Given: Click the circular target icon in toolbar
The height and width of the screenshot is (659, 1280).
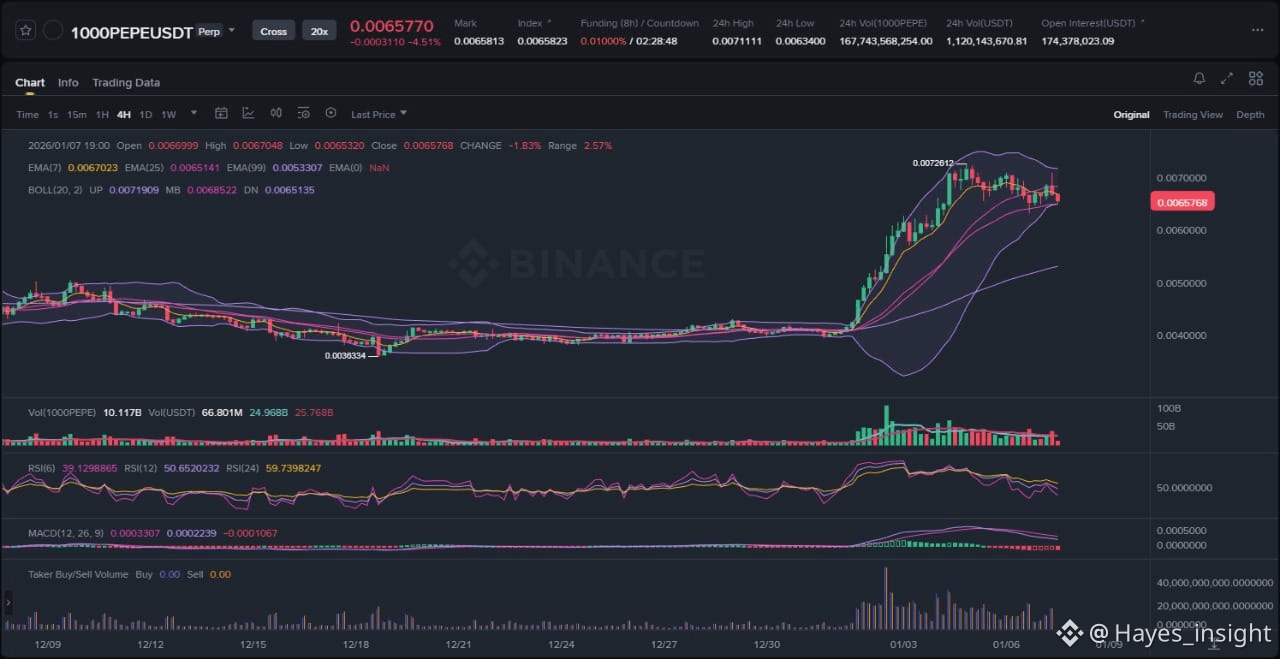Looking at the screenshot, I should 331,114.
